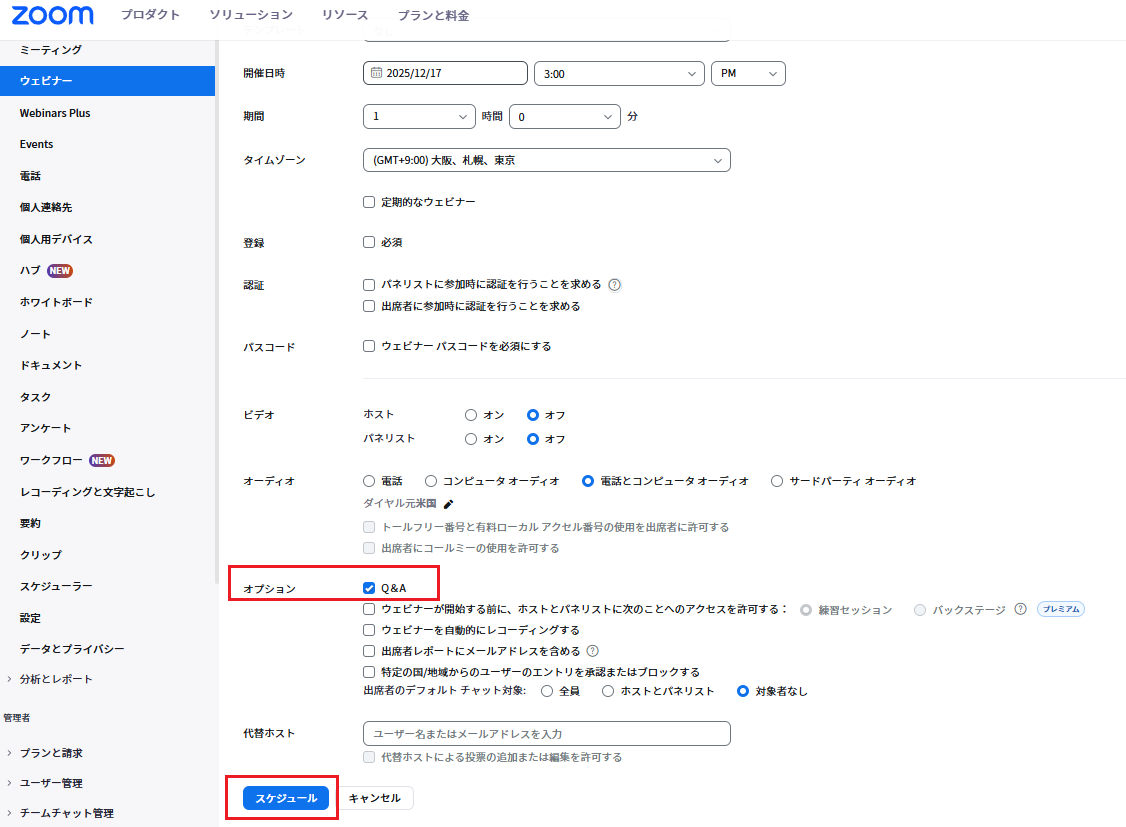The height and width of the screenshot is (827, 1126).
Task: Open the calendar icon in date field
Action: (377, 73)
